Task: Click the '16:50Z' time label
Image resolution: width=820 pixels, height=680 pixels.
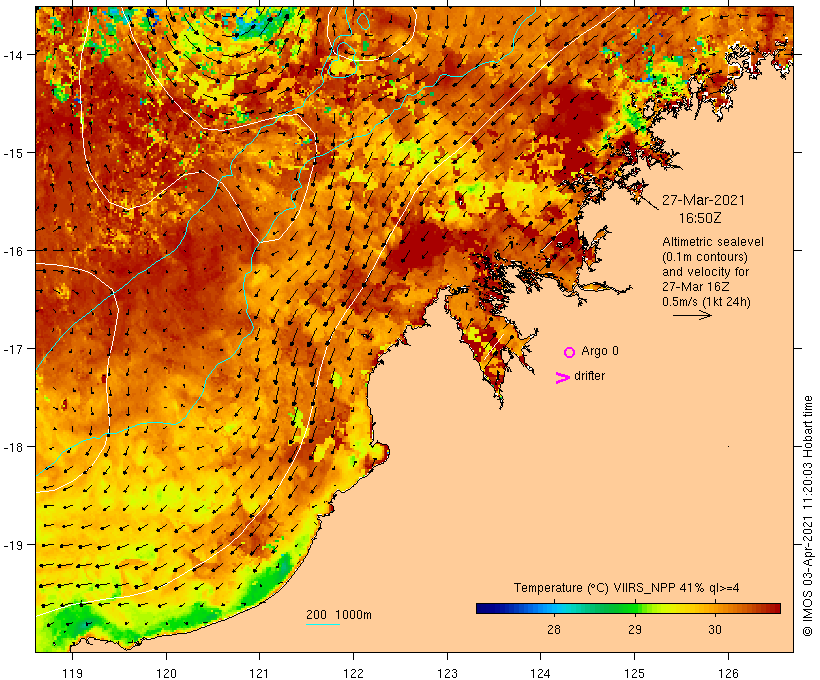Action: click(700, 218)
